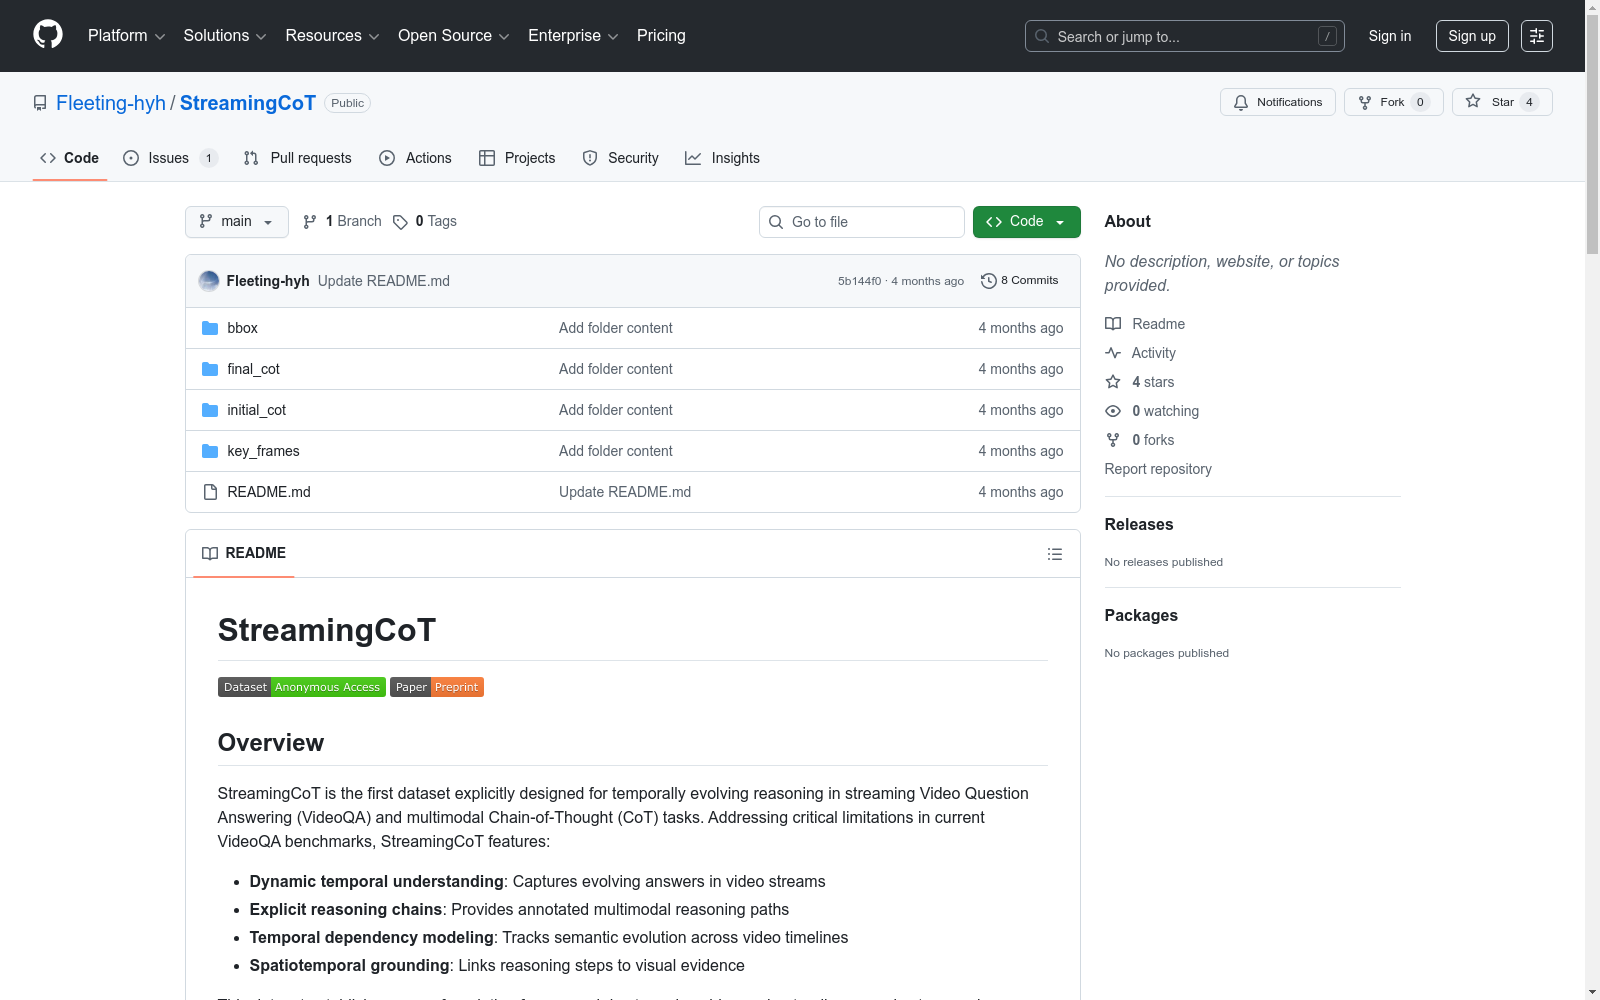This screenshot has height=1000, width=1600.
Task: Select the Code repository tab
Action: [x=70, y=158]
